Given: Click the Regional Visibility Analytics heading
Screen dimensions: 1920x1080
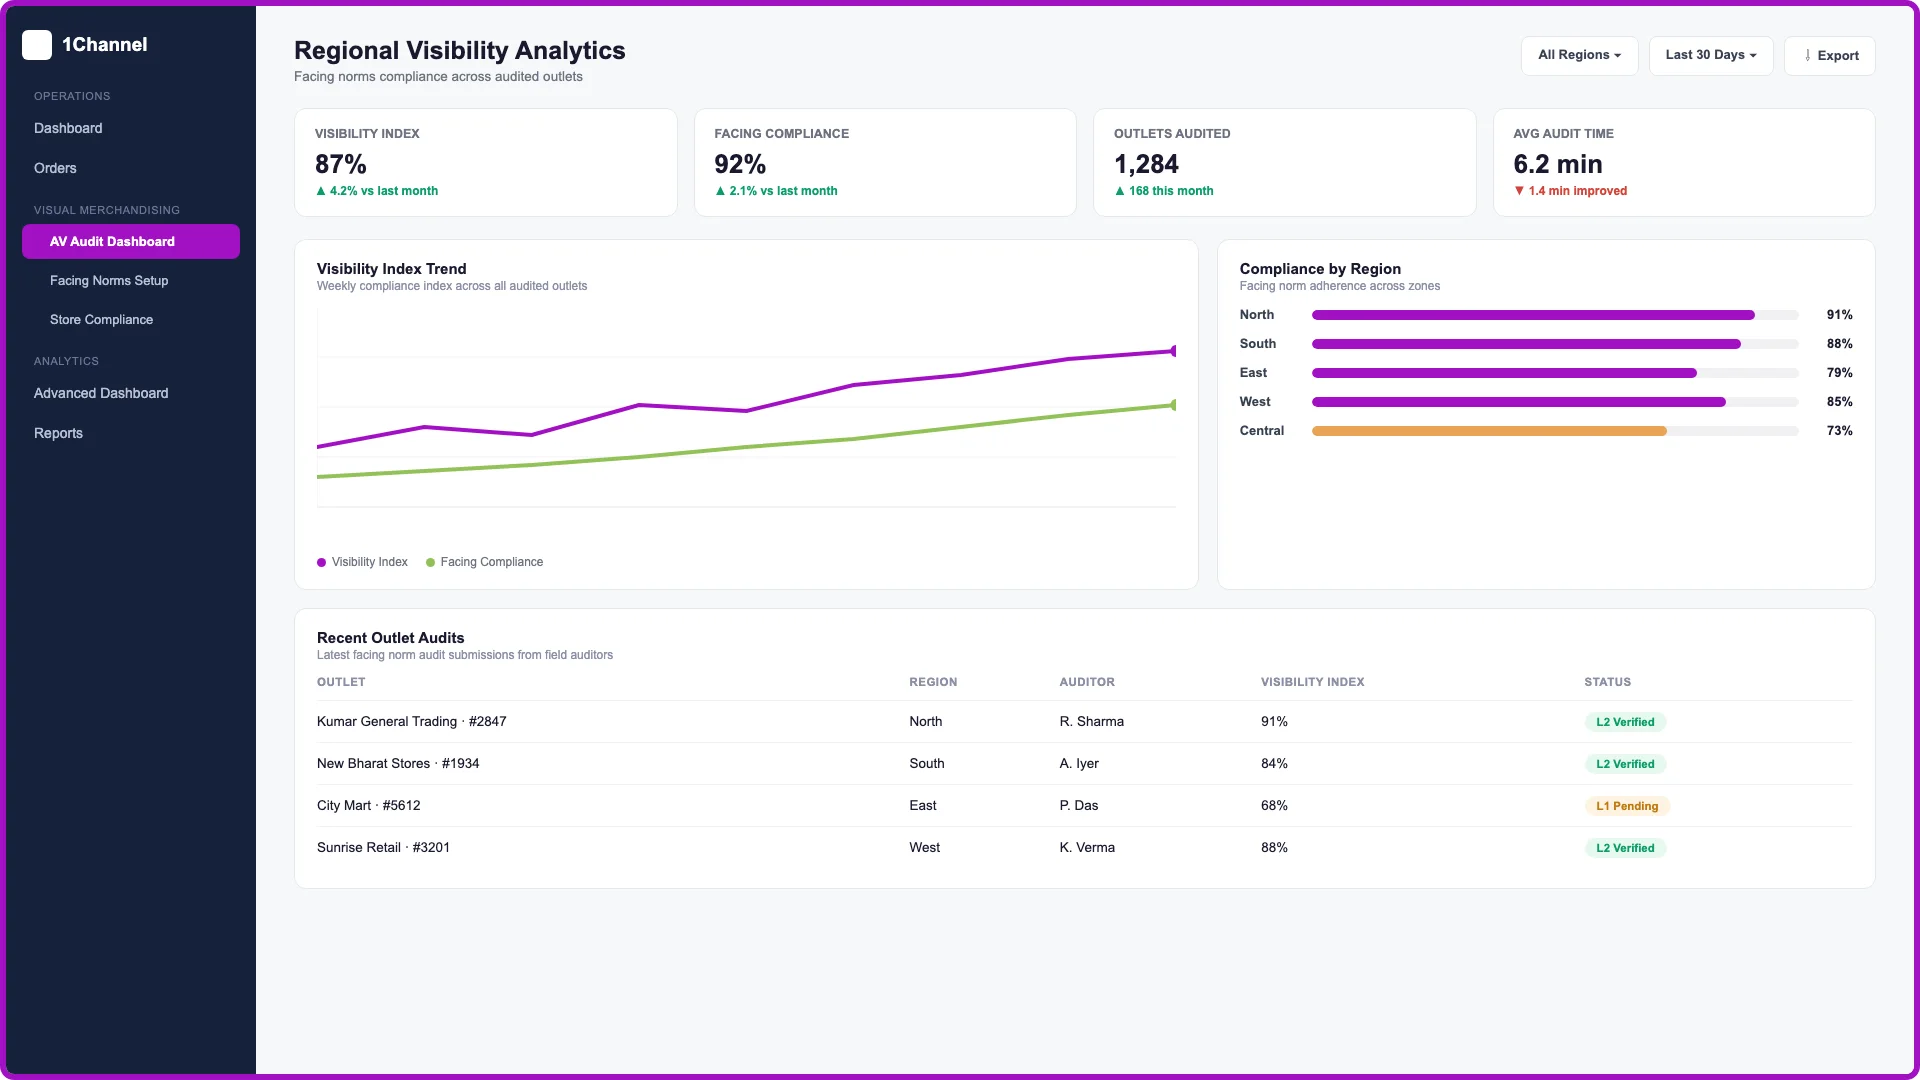Looking at the screenshot, I should [459, 50].
